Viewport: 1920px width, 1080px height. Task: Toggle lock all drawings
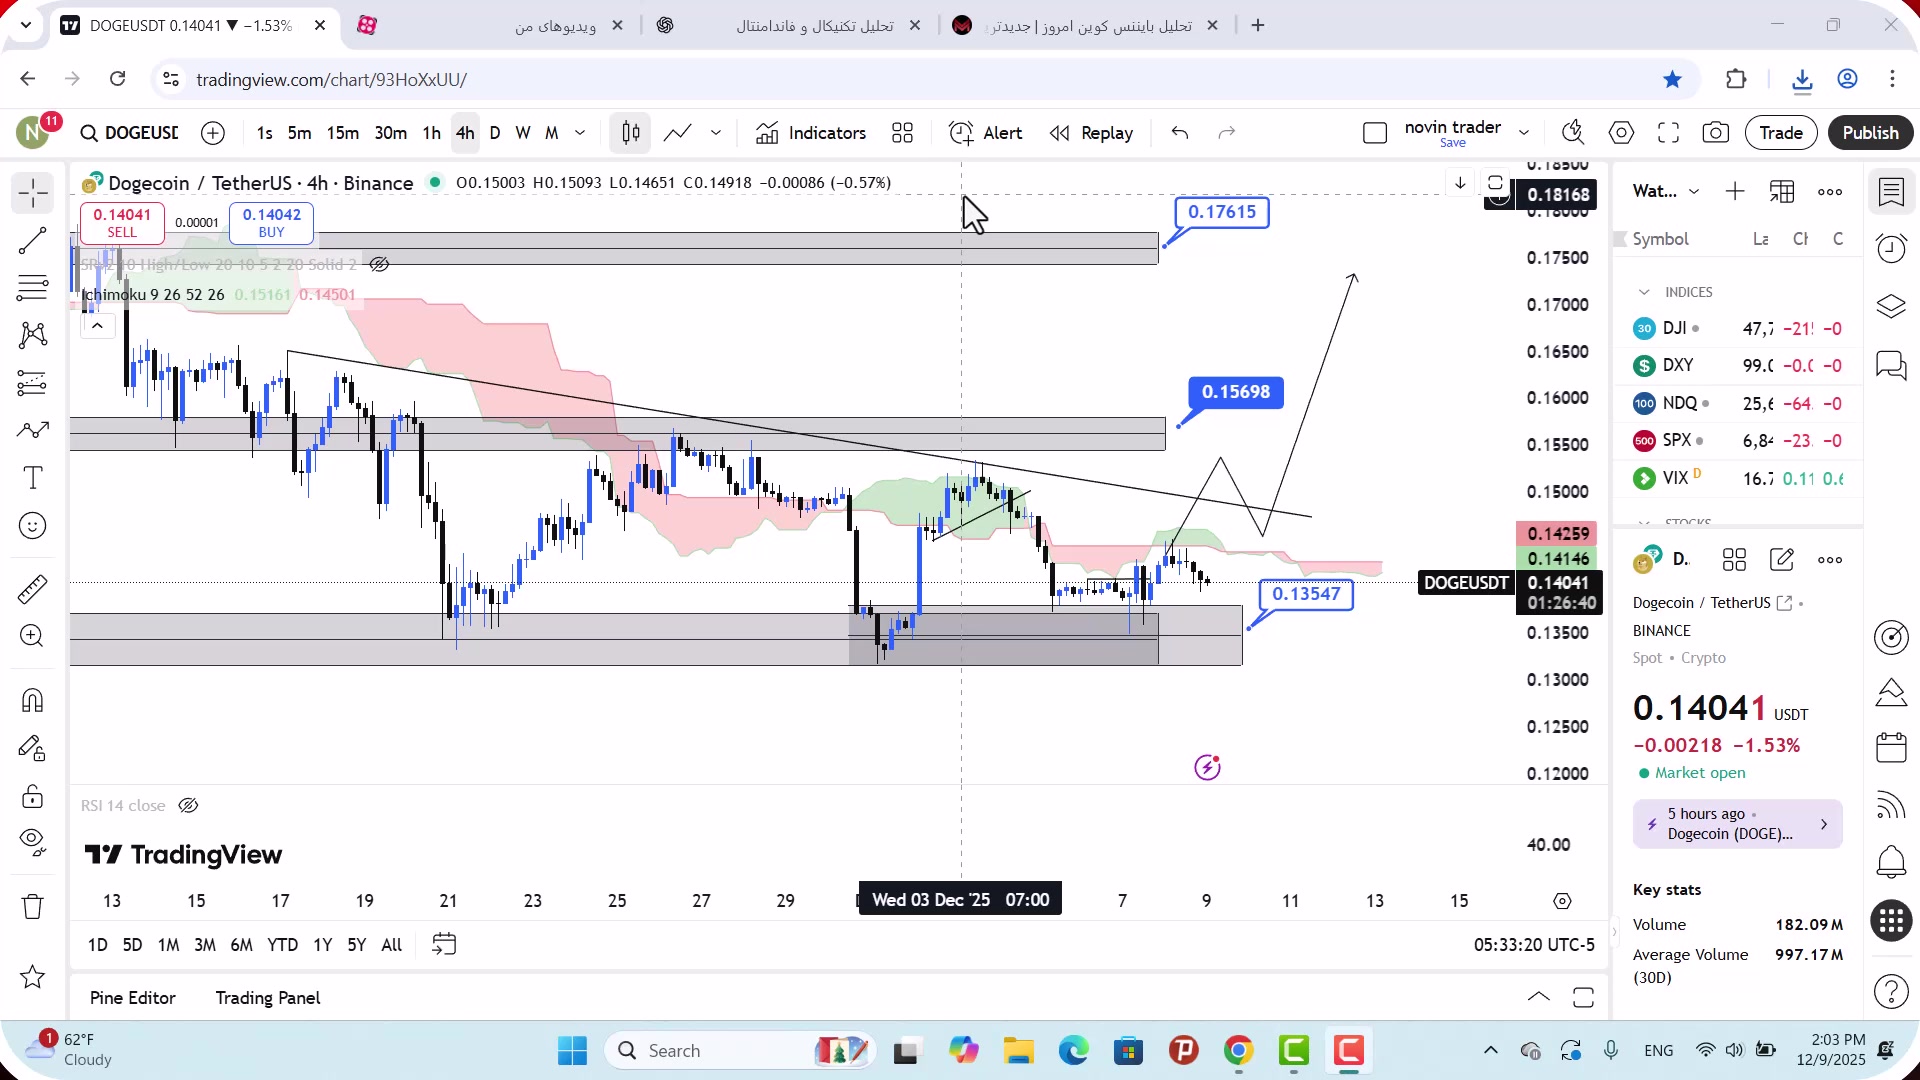[33, 796]
